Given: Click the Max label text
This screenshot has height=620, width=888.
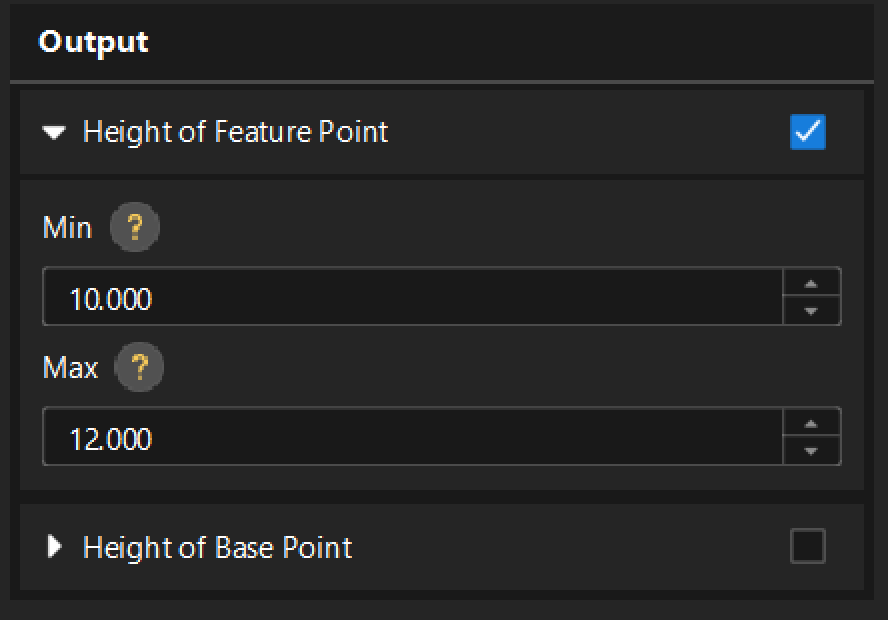Looking at the screenshot, I should click(x=70, y=368).
